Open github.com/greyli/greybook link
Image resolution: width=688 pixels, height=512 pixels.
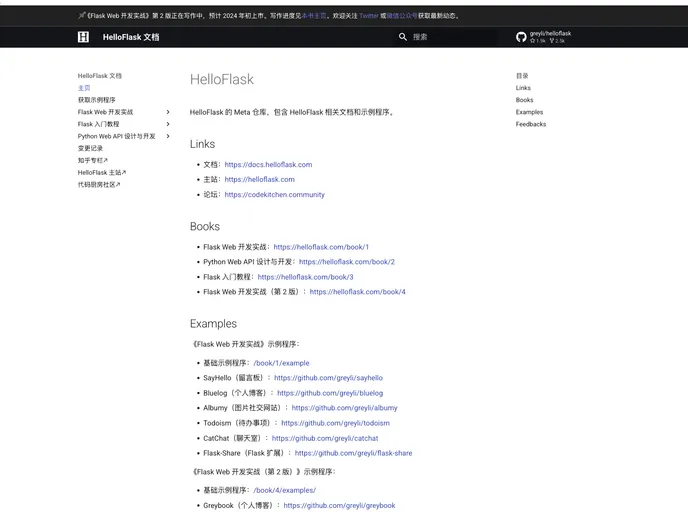(339, 505)
